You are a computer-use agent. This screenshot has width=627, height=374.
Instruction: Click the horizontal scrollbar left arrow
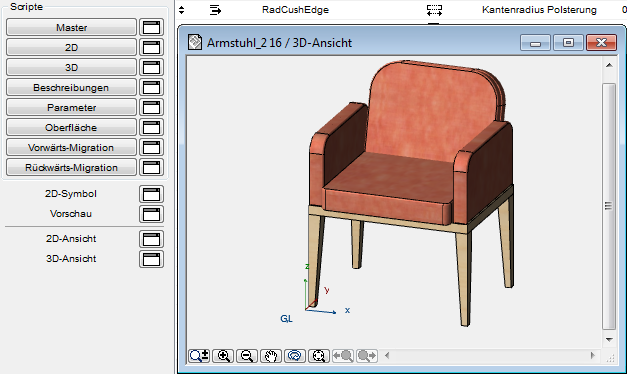coord(387,355)
